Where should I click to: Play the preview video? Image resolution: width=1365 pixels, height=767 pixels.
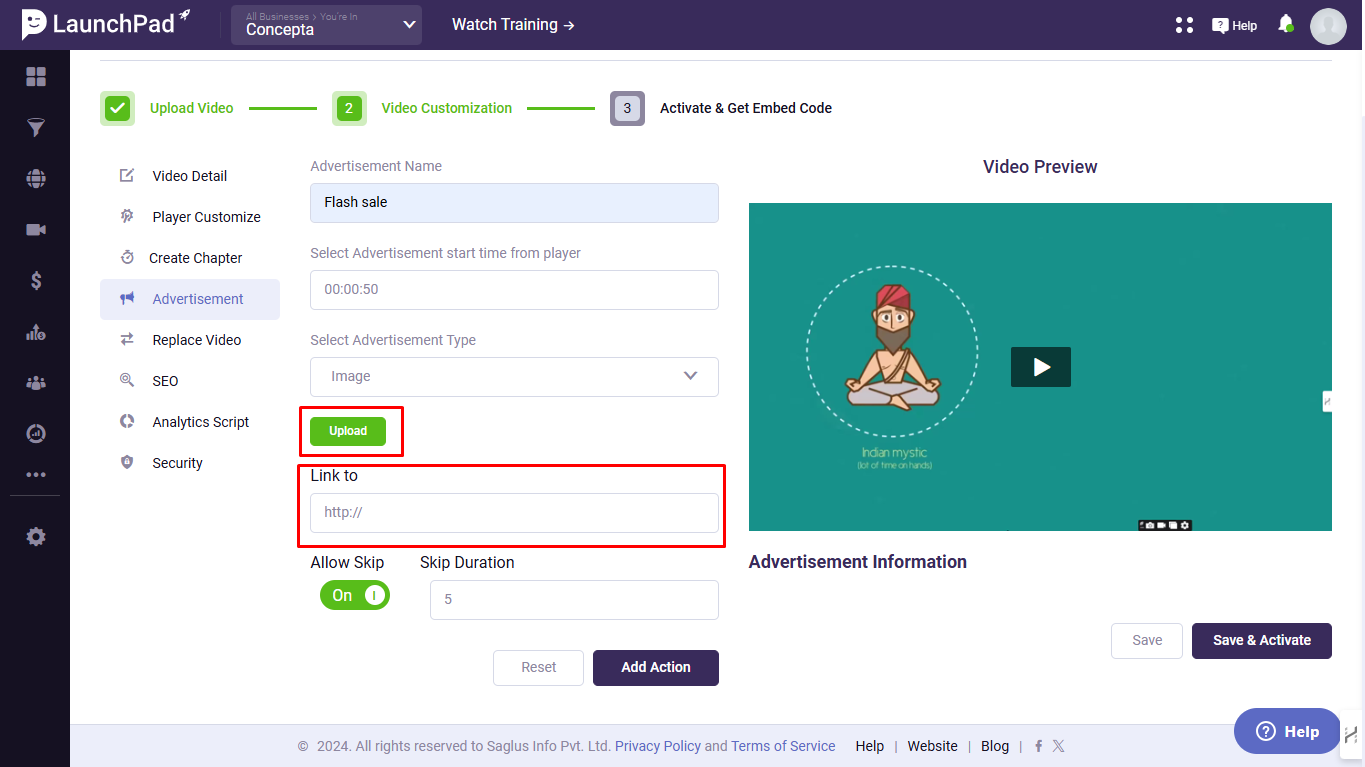[x=1041, y=367]
